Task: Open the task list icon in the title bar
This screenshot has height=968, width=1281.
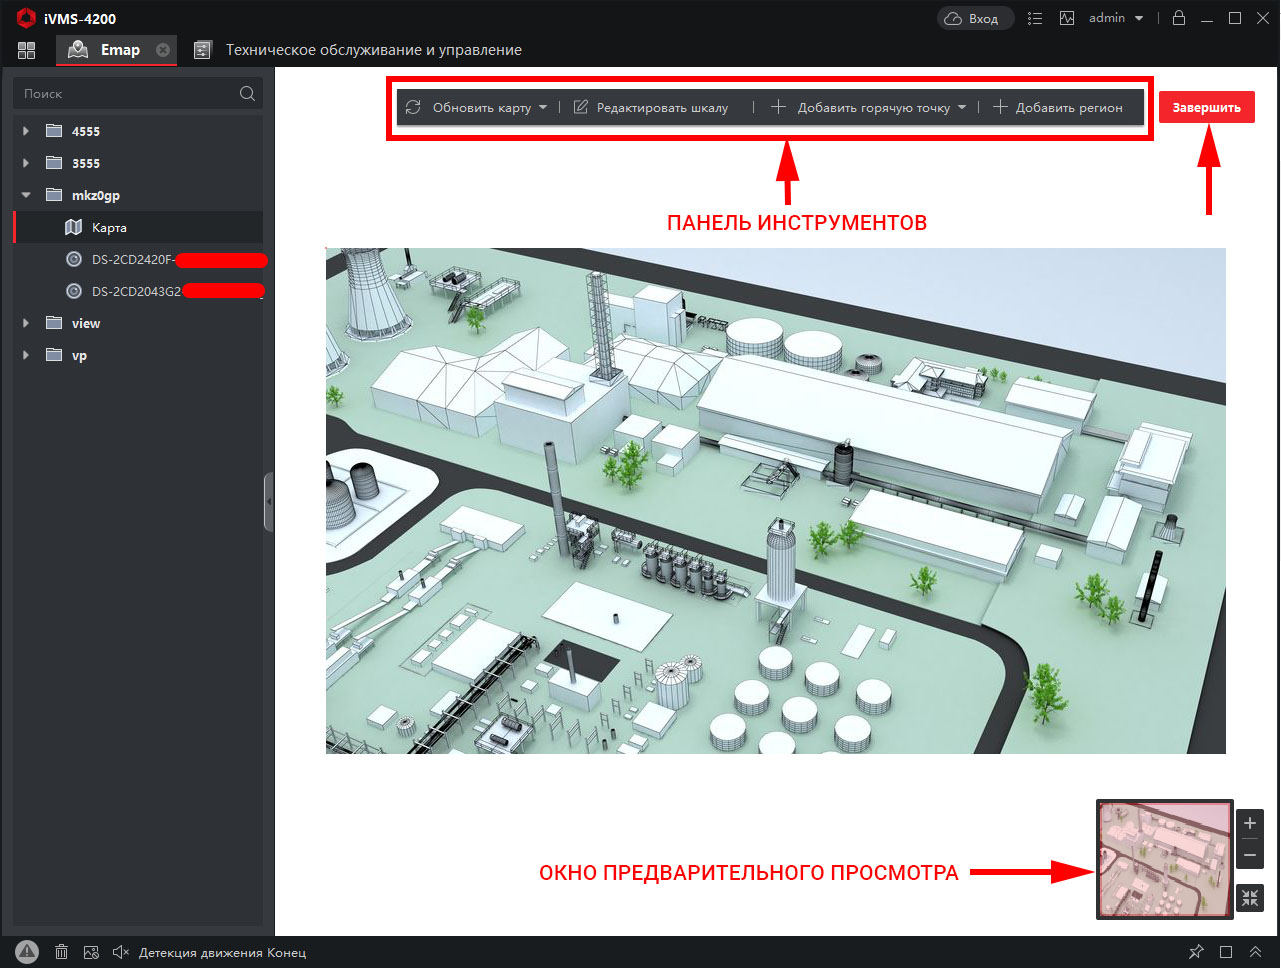Action: pos(1035,18)
